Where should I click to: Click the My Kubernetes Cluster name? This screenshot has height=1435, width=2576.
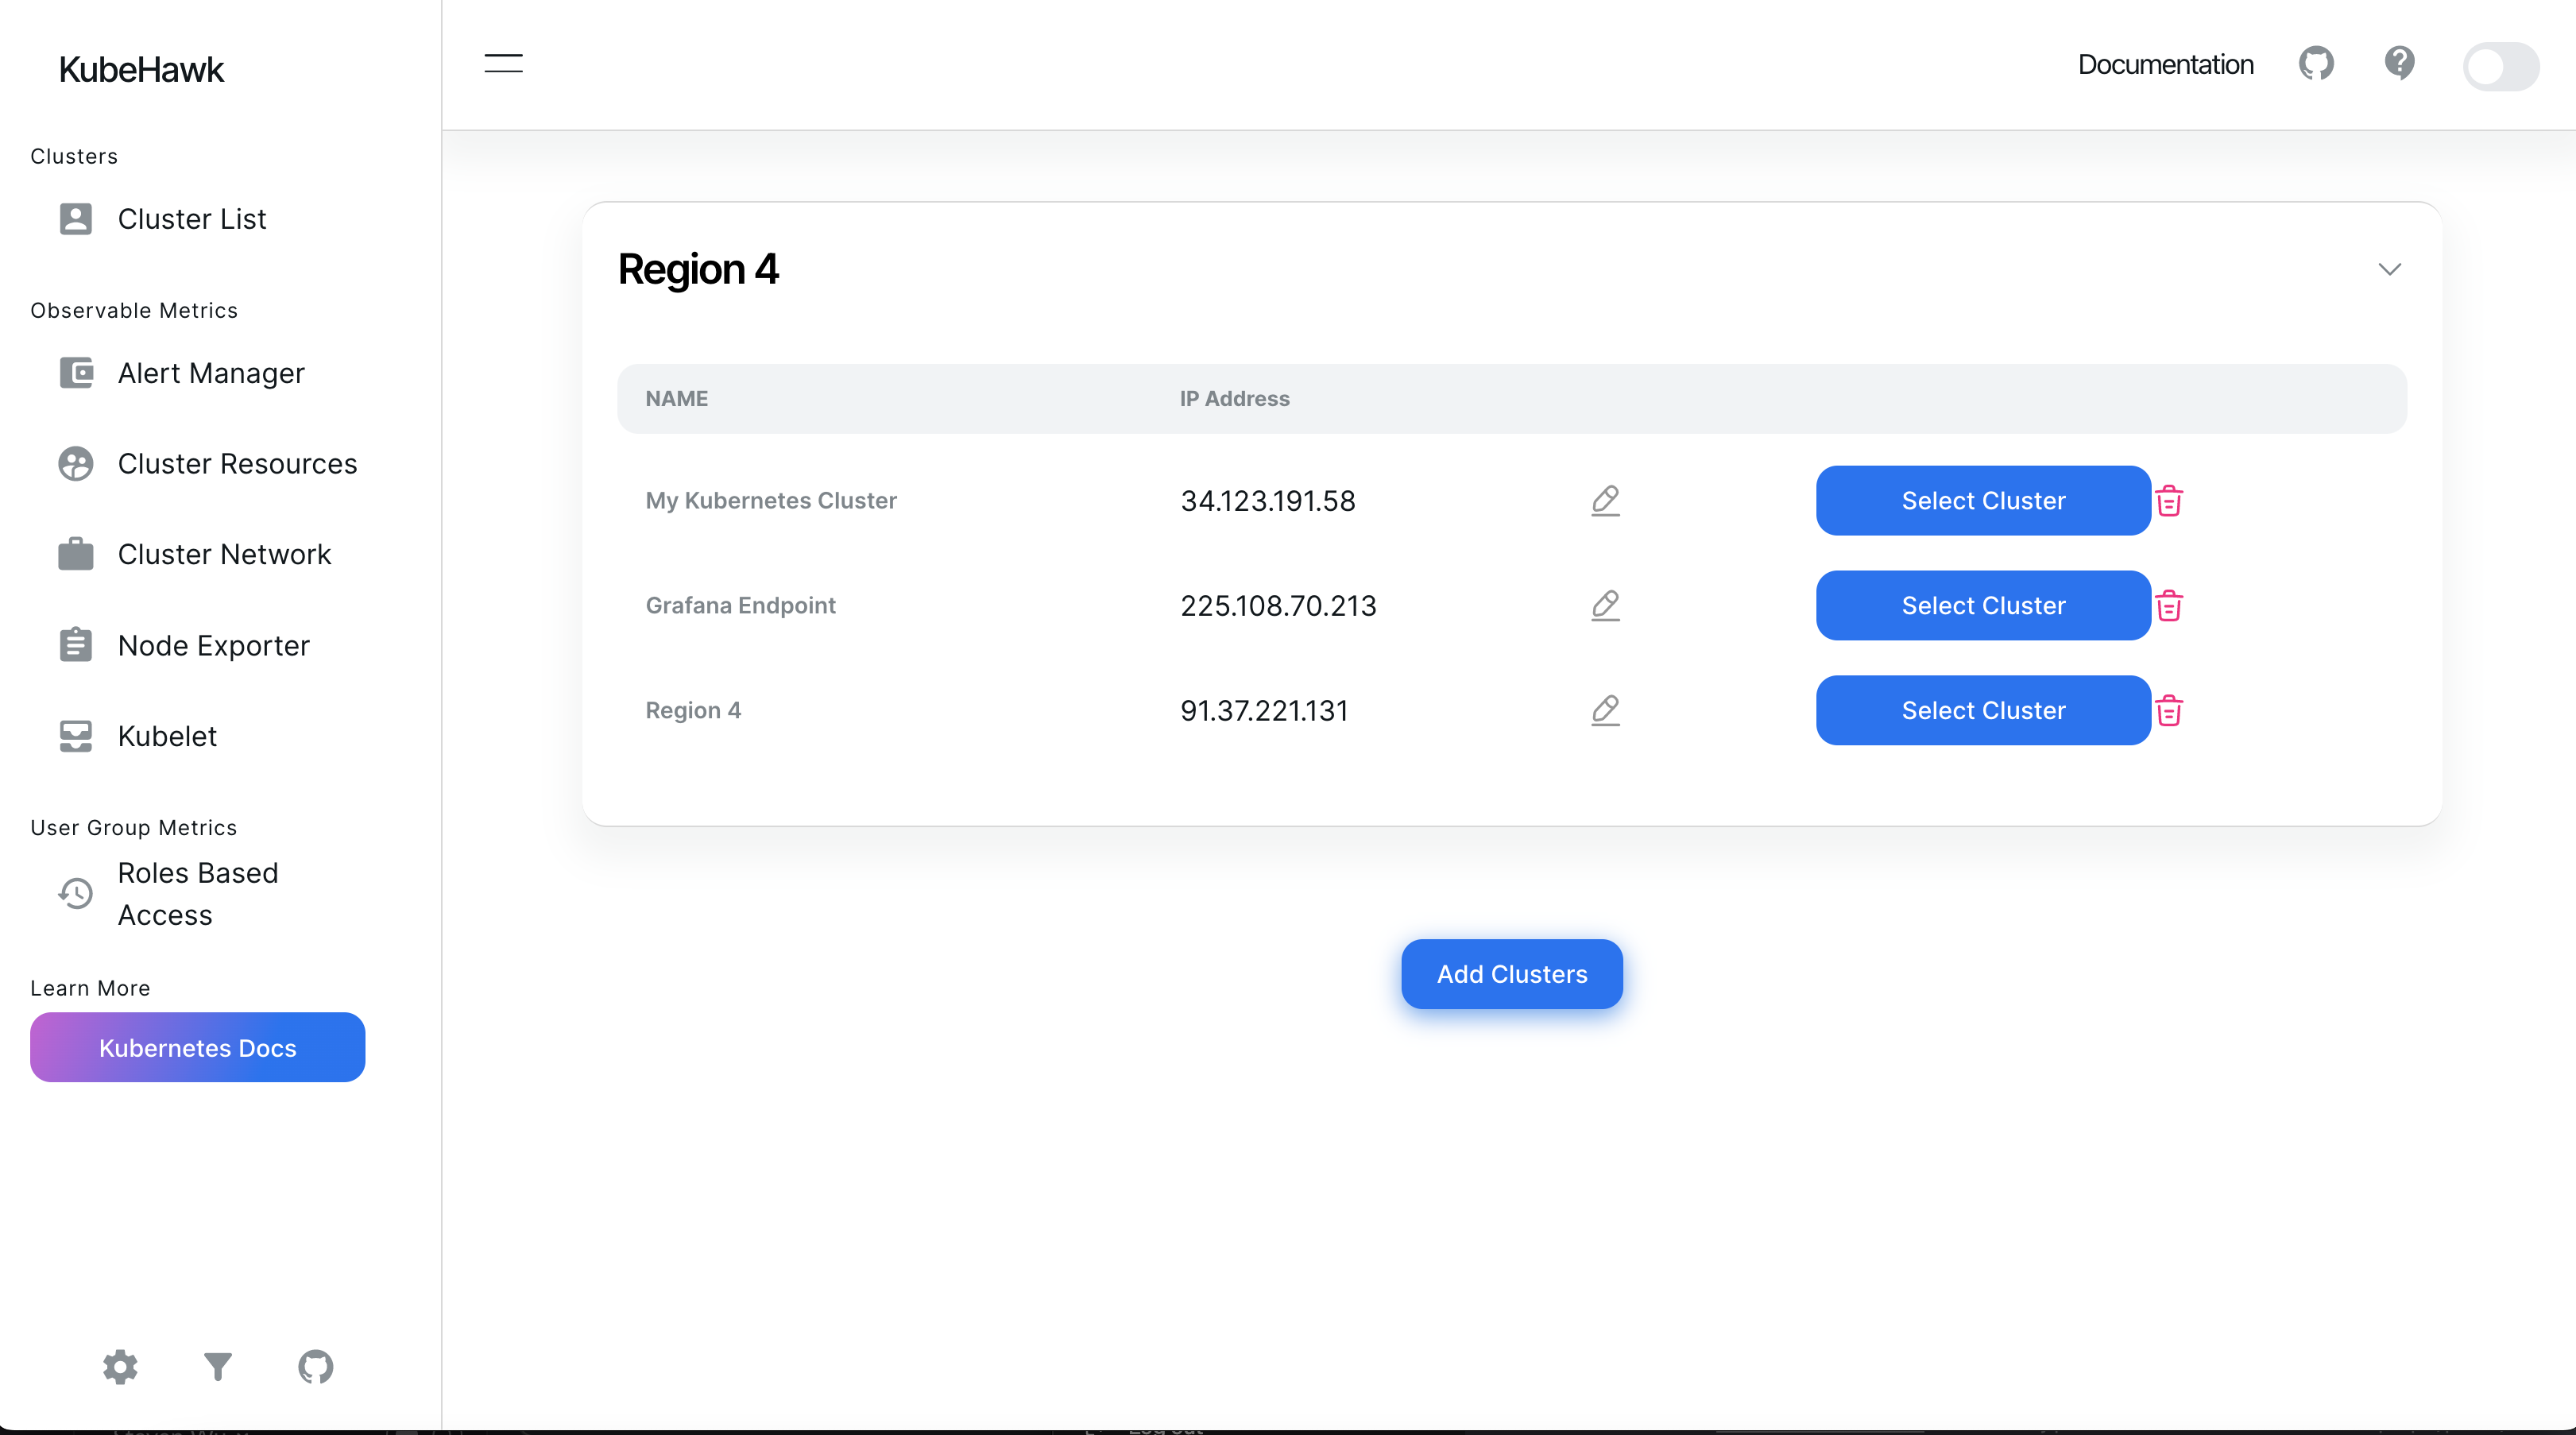pyautogui.click(x=771, y=500)
